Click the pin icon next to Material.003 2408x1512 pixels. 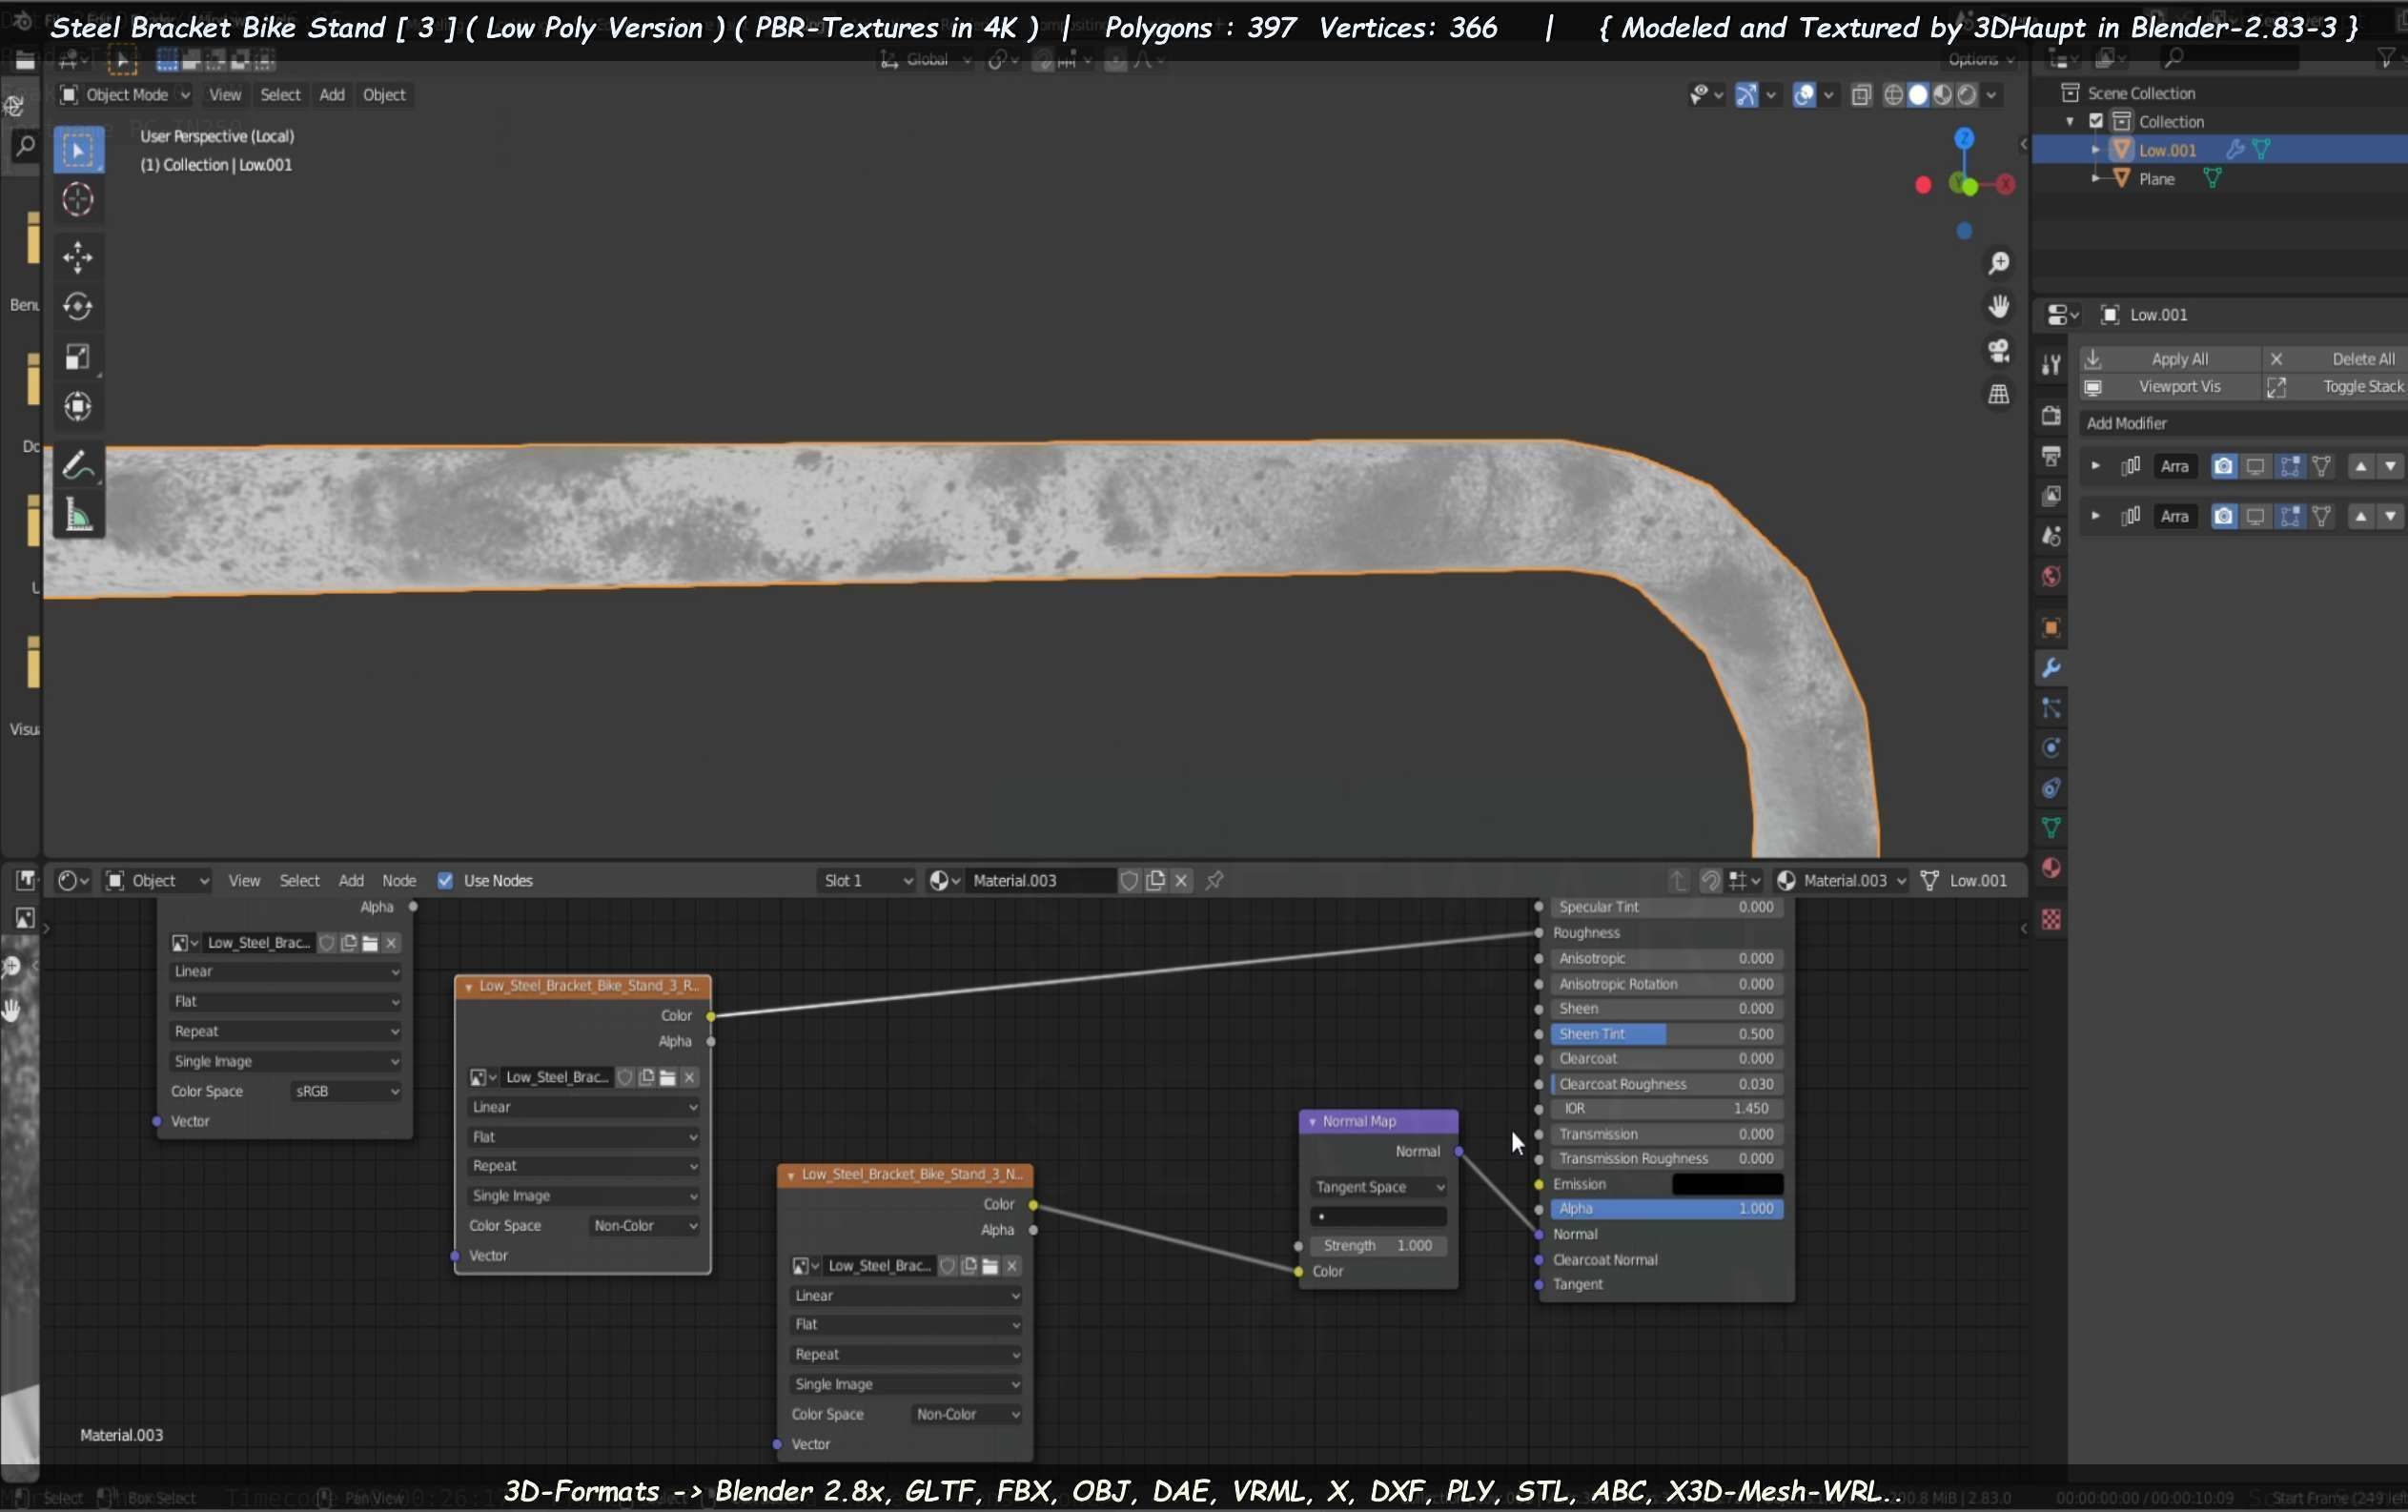point(1214,880)
